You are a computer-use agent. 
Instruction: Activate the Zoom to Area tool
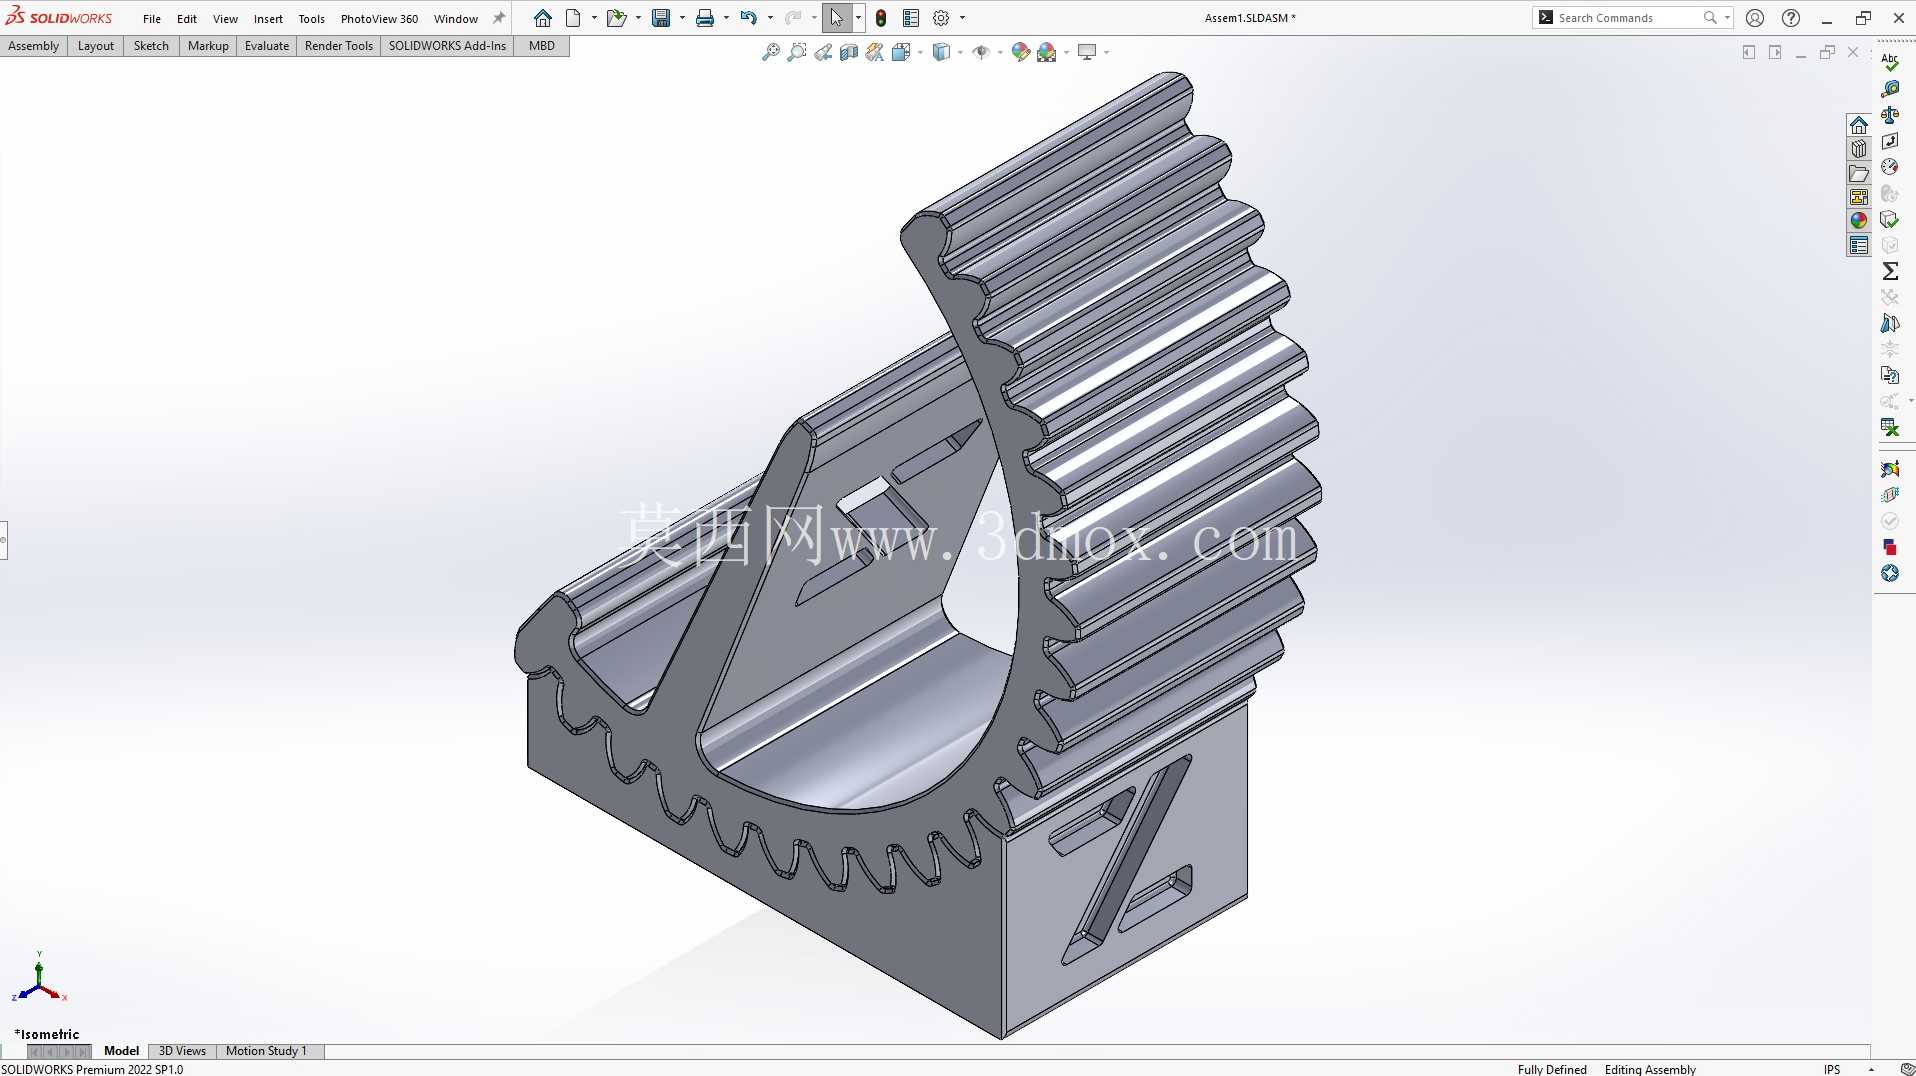[x=797, y=52]
